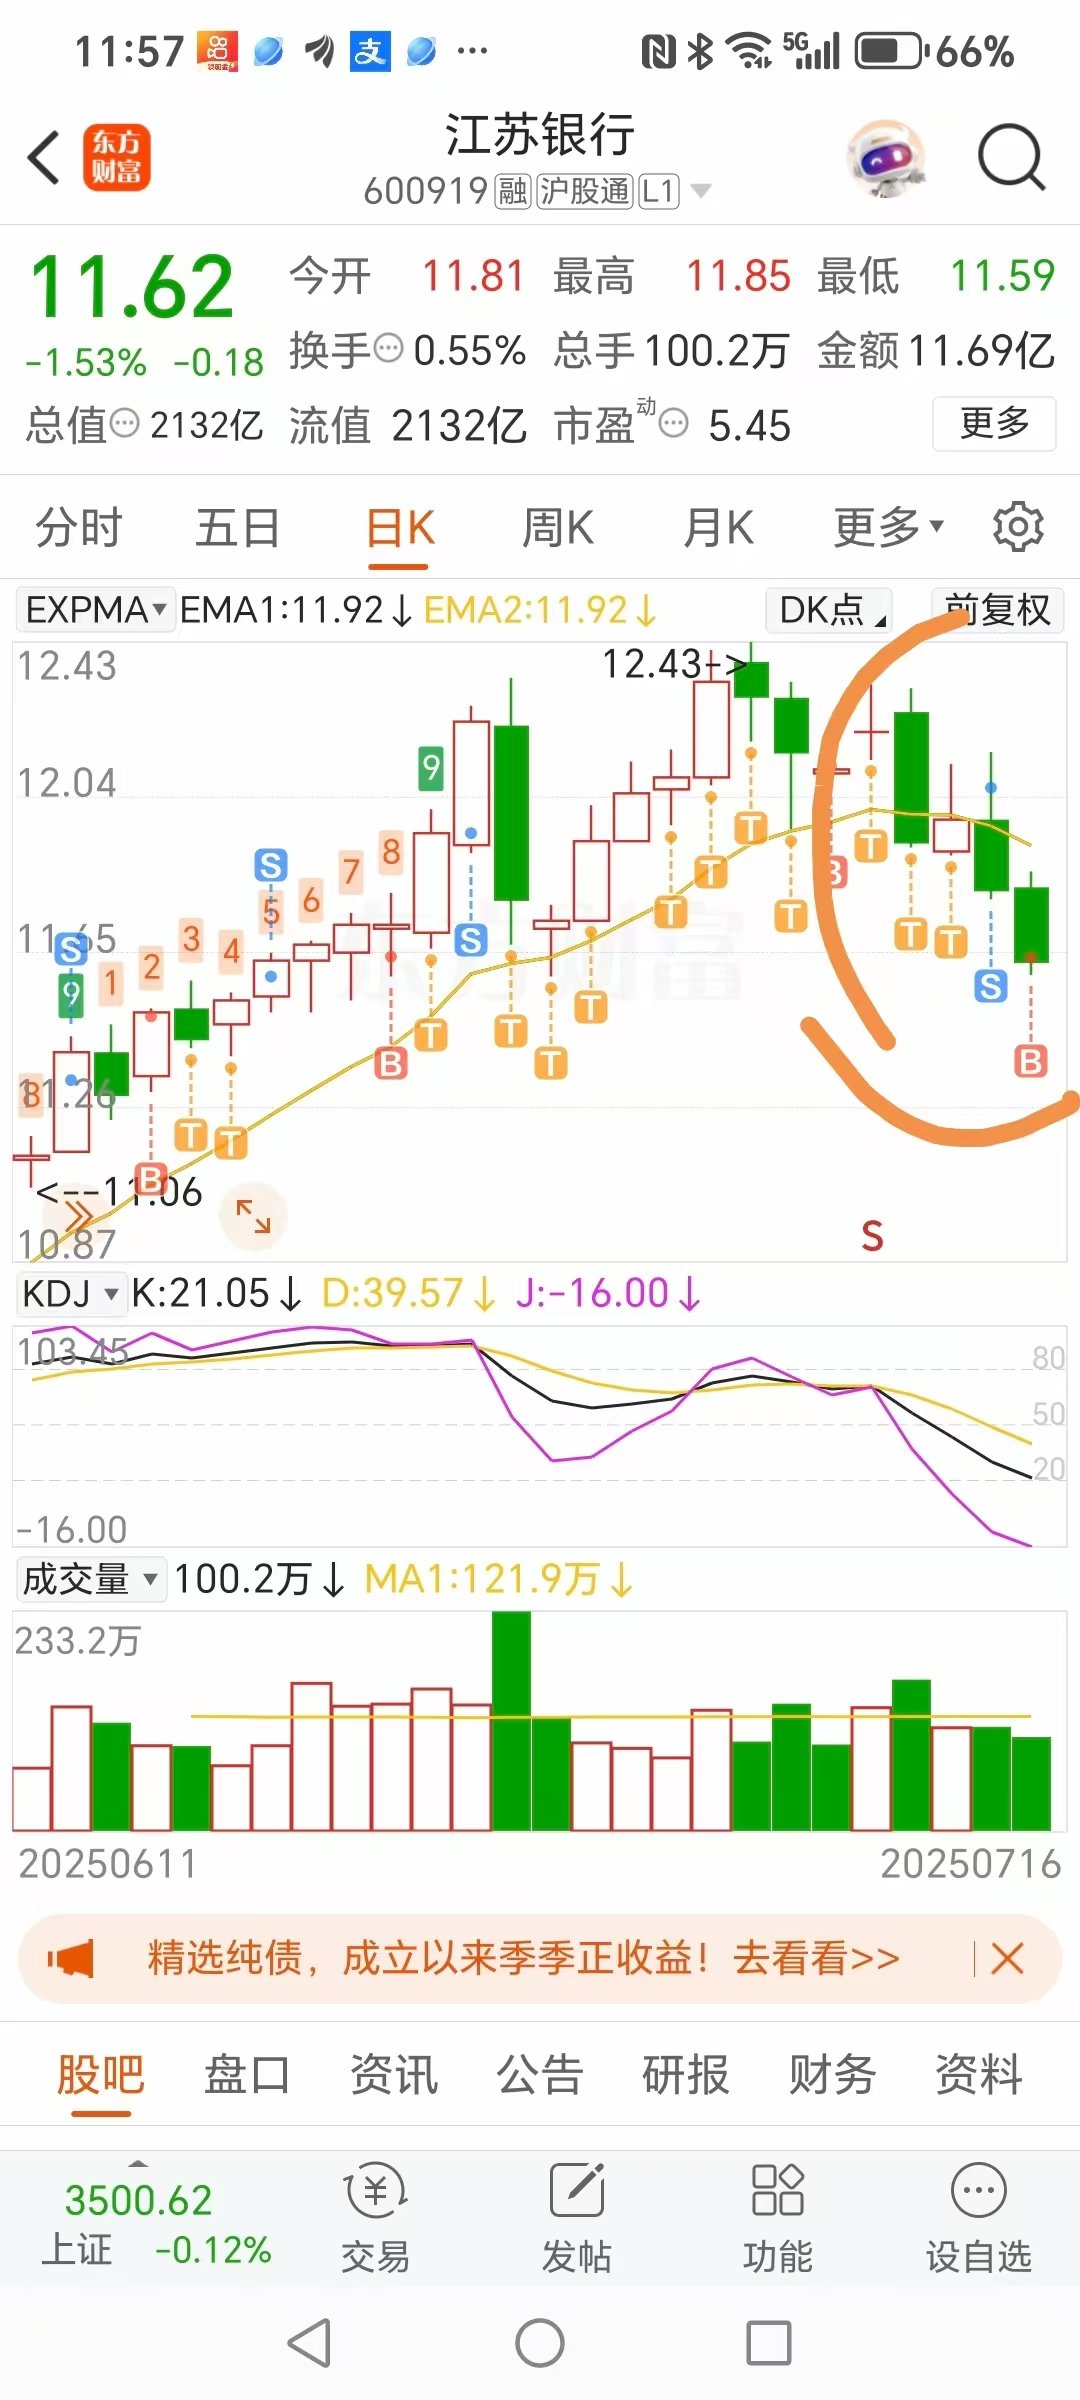Tap Android home navigation button
This screenshot has width=1080, height=2400.
[x=540, y=2343]
